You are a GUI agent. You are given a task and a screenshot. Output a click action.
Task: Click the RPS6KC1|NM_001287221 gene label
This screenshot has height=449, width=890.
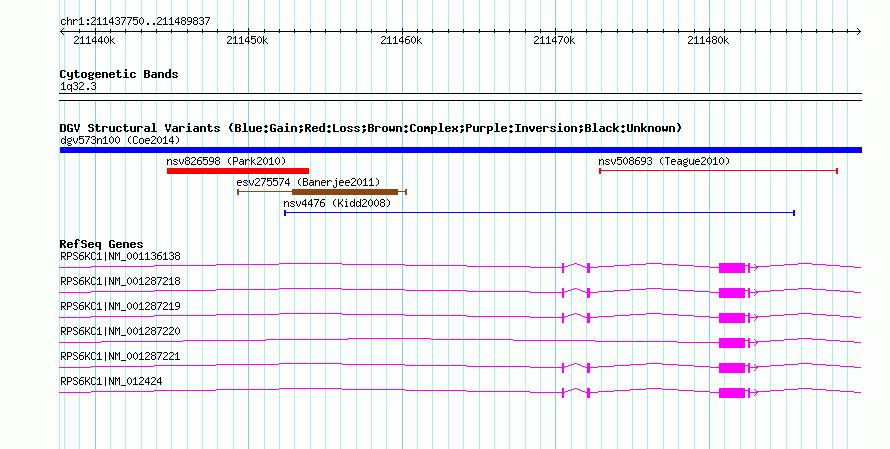click(x=120, y=356)
